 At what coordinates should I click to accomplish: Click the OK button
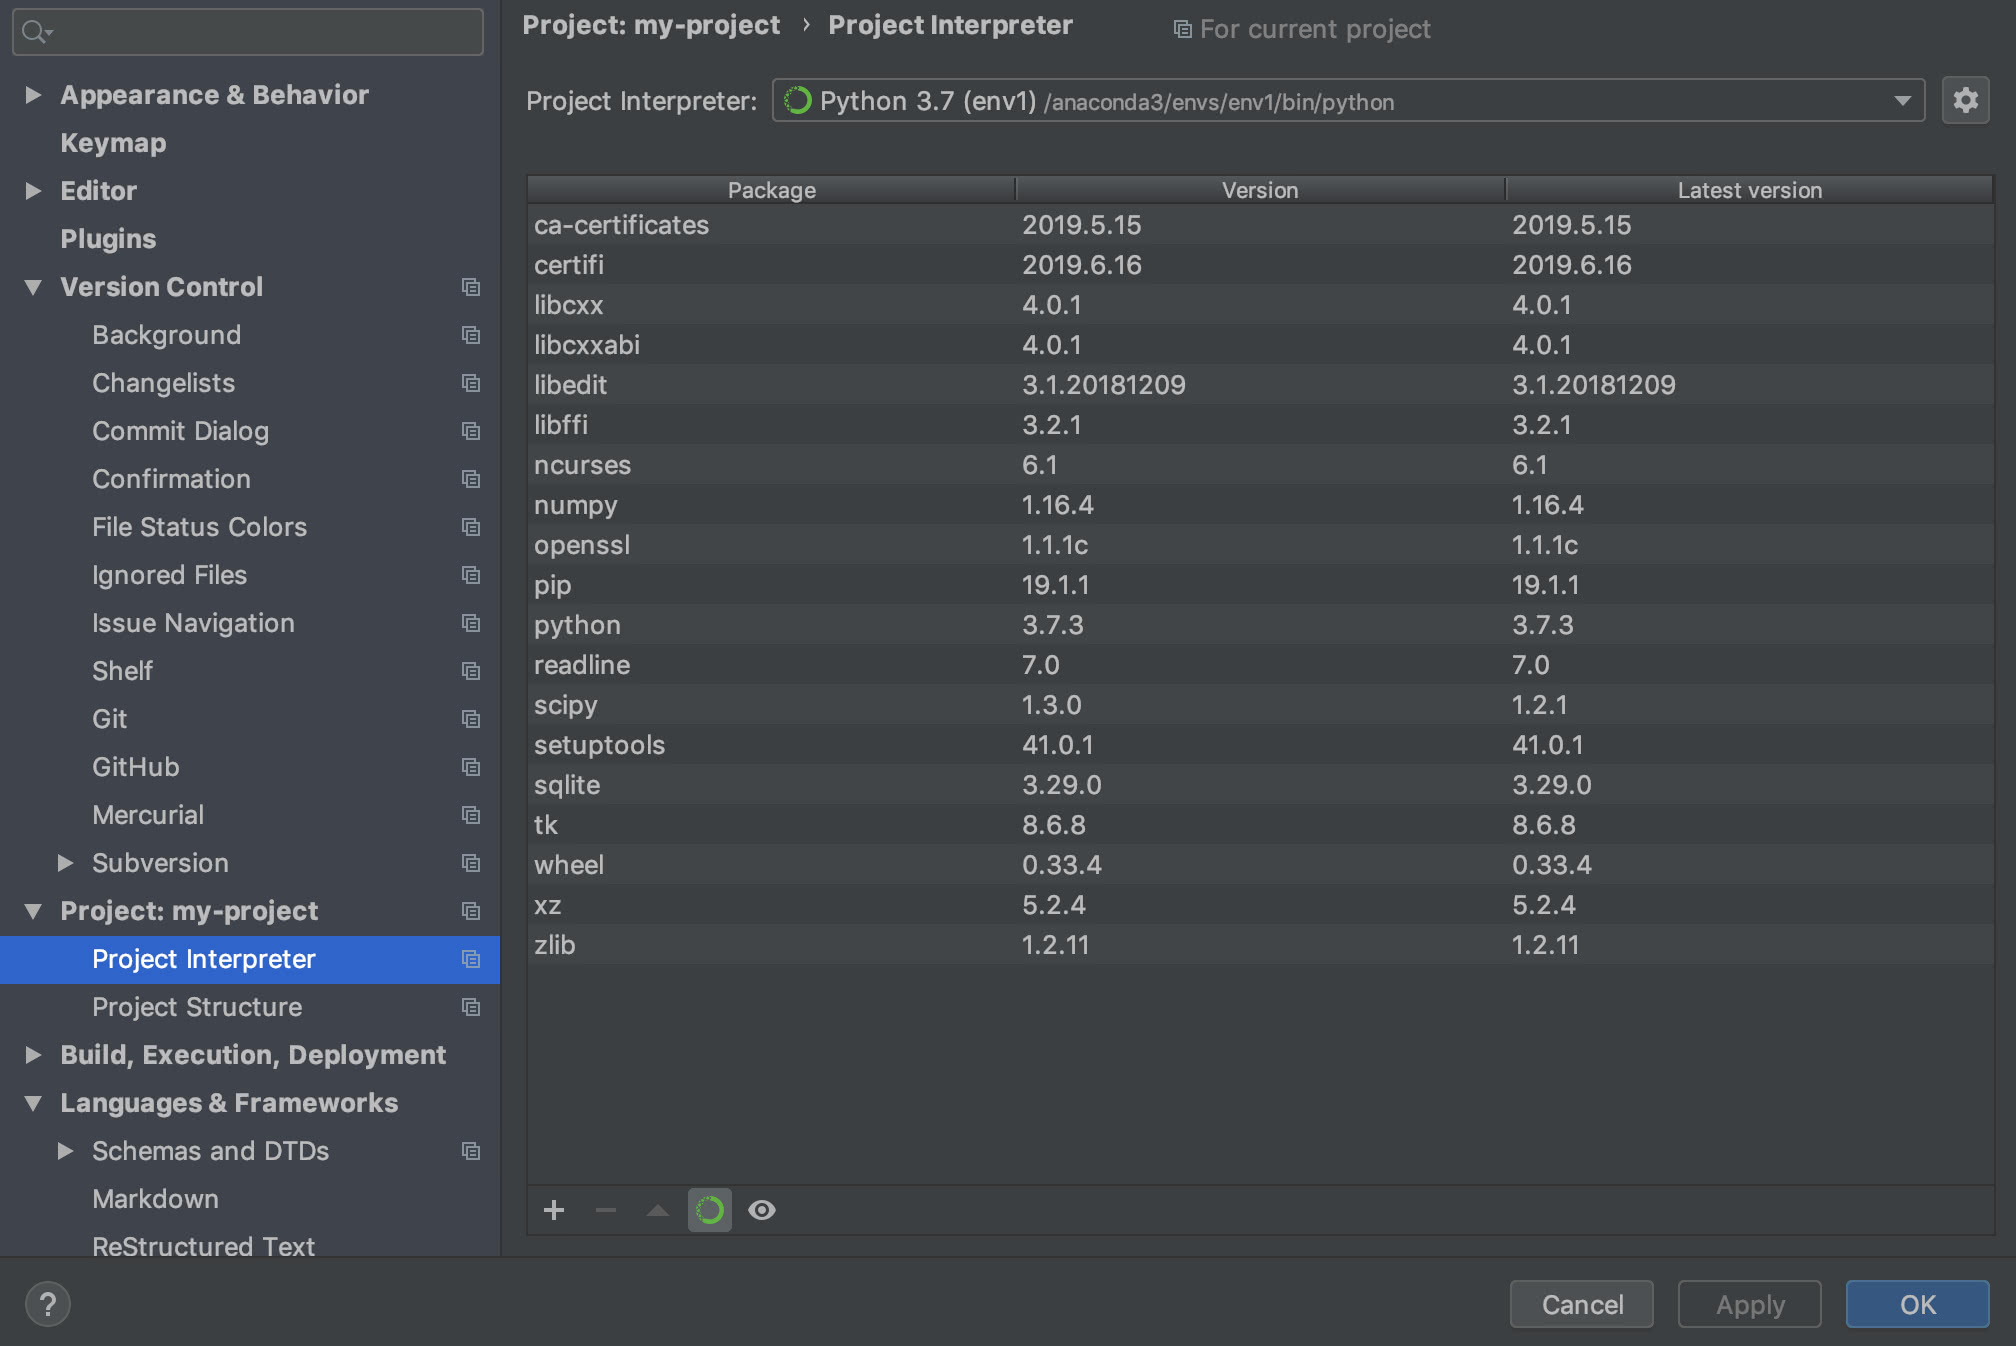pos(1918,1305)
